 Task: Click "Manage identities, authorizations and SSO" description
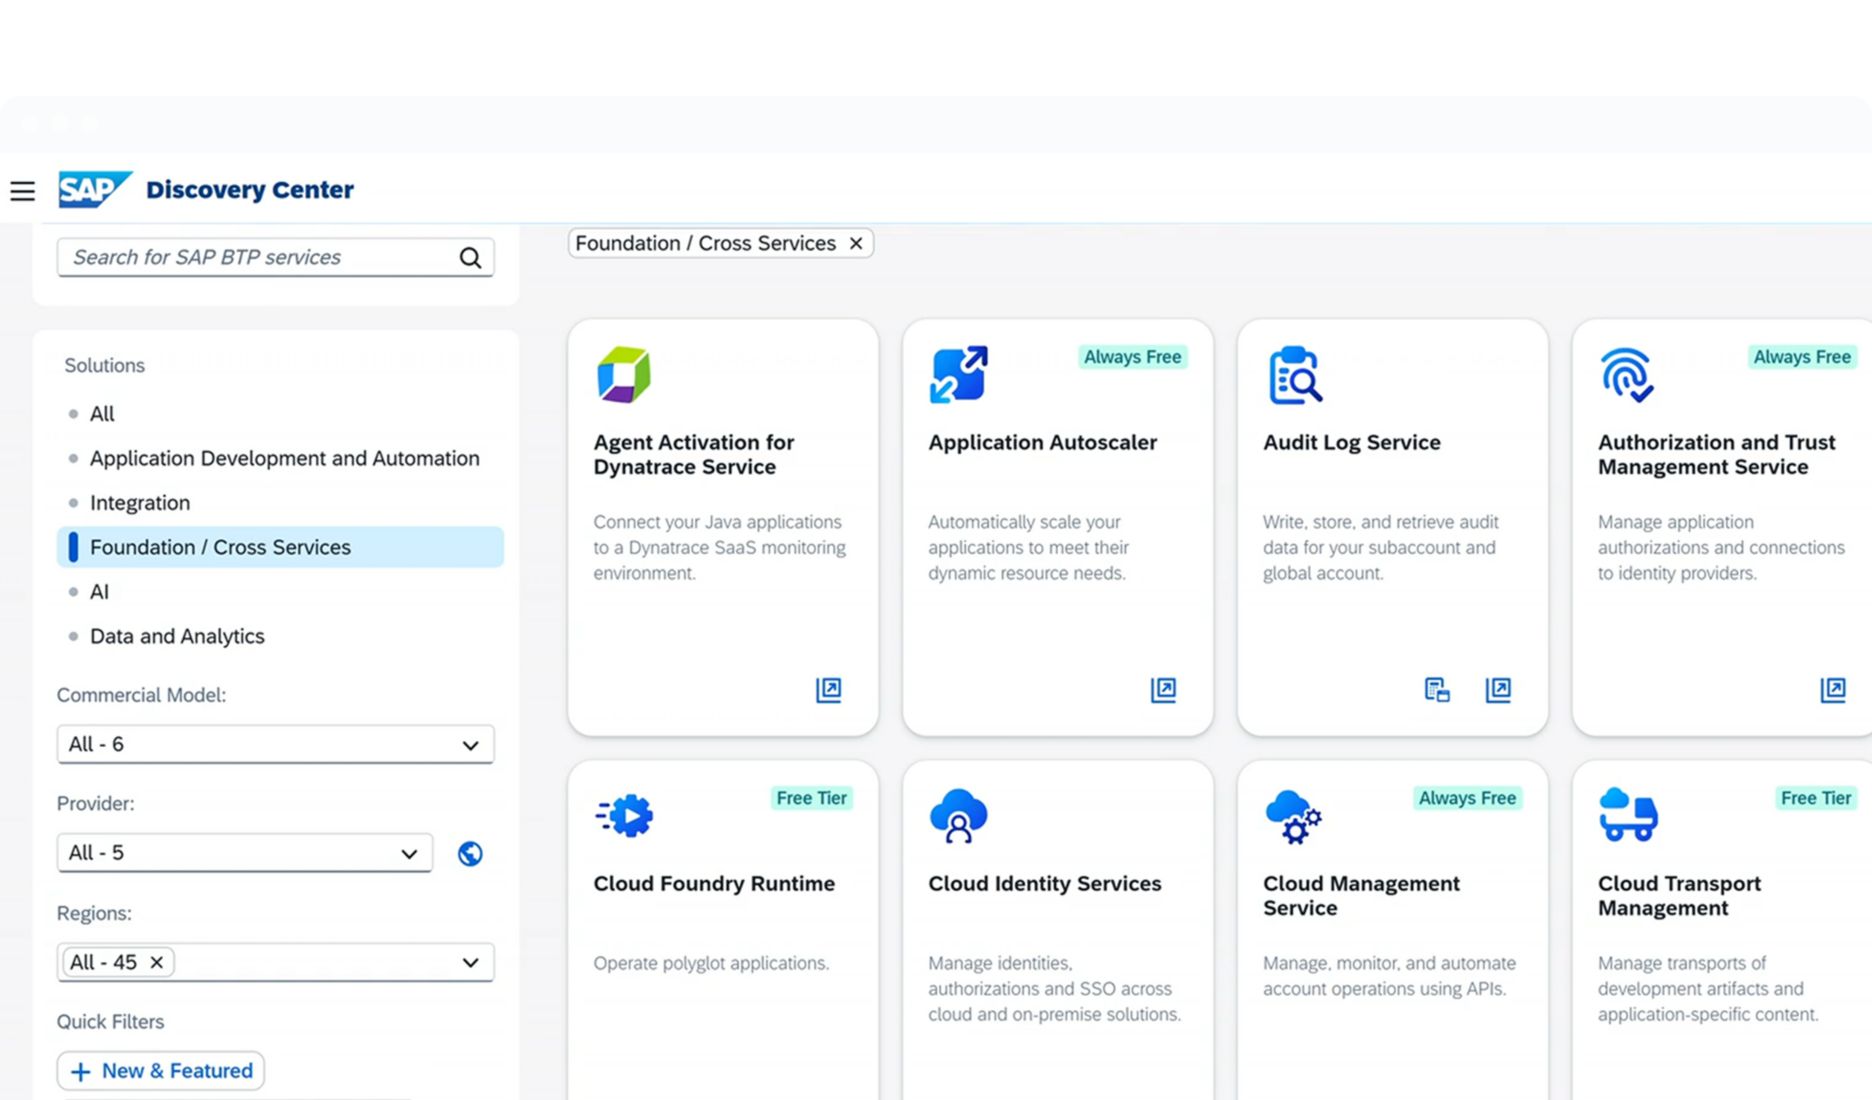[1054, 989]
